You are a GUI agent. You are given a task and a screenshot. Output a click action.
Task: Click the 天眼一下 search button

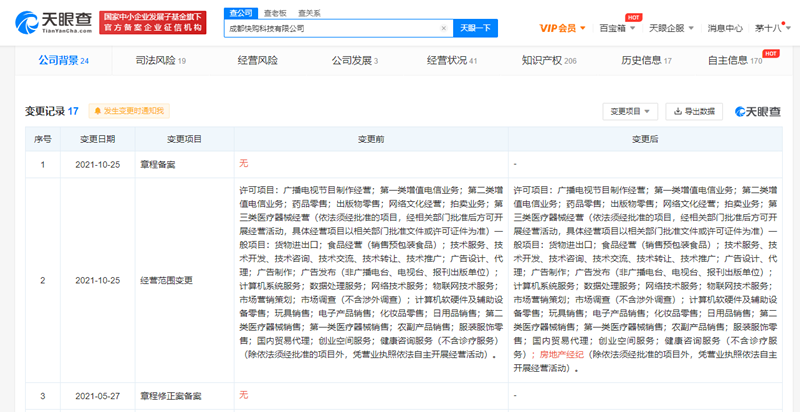click(x=474, y=28)
